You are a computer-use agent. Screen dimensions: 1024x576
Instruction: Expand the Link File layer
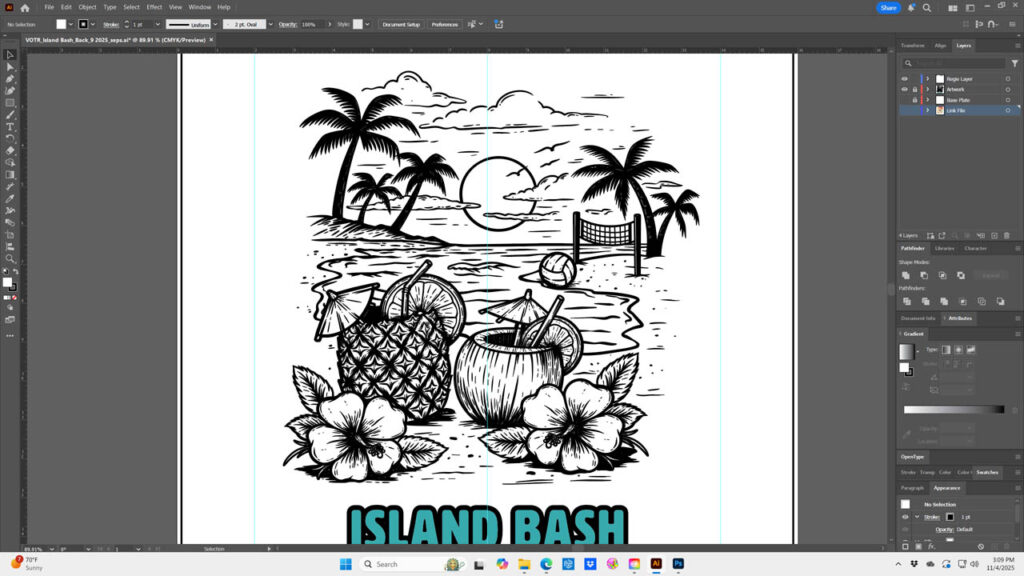click(927, 110)
